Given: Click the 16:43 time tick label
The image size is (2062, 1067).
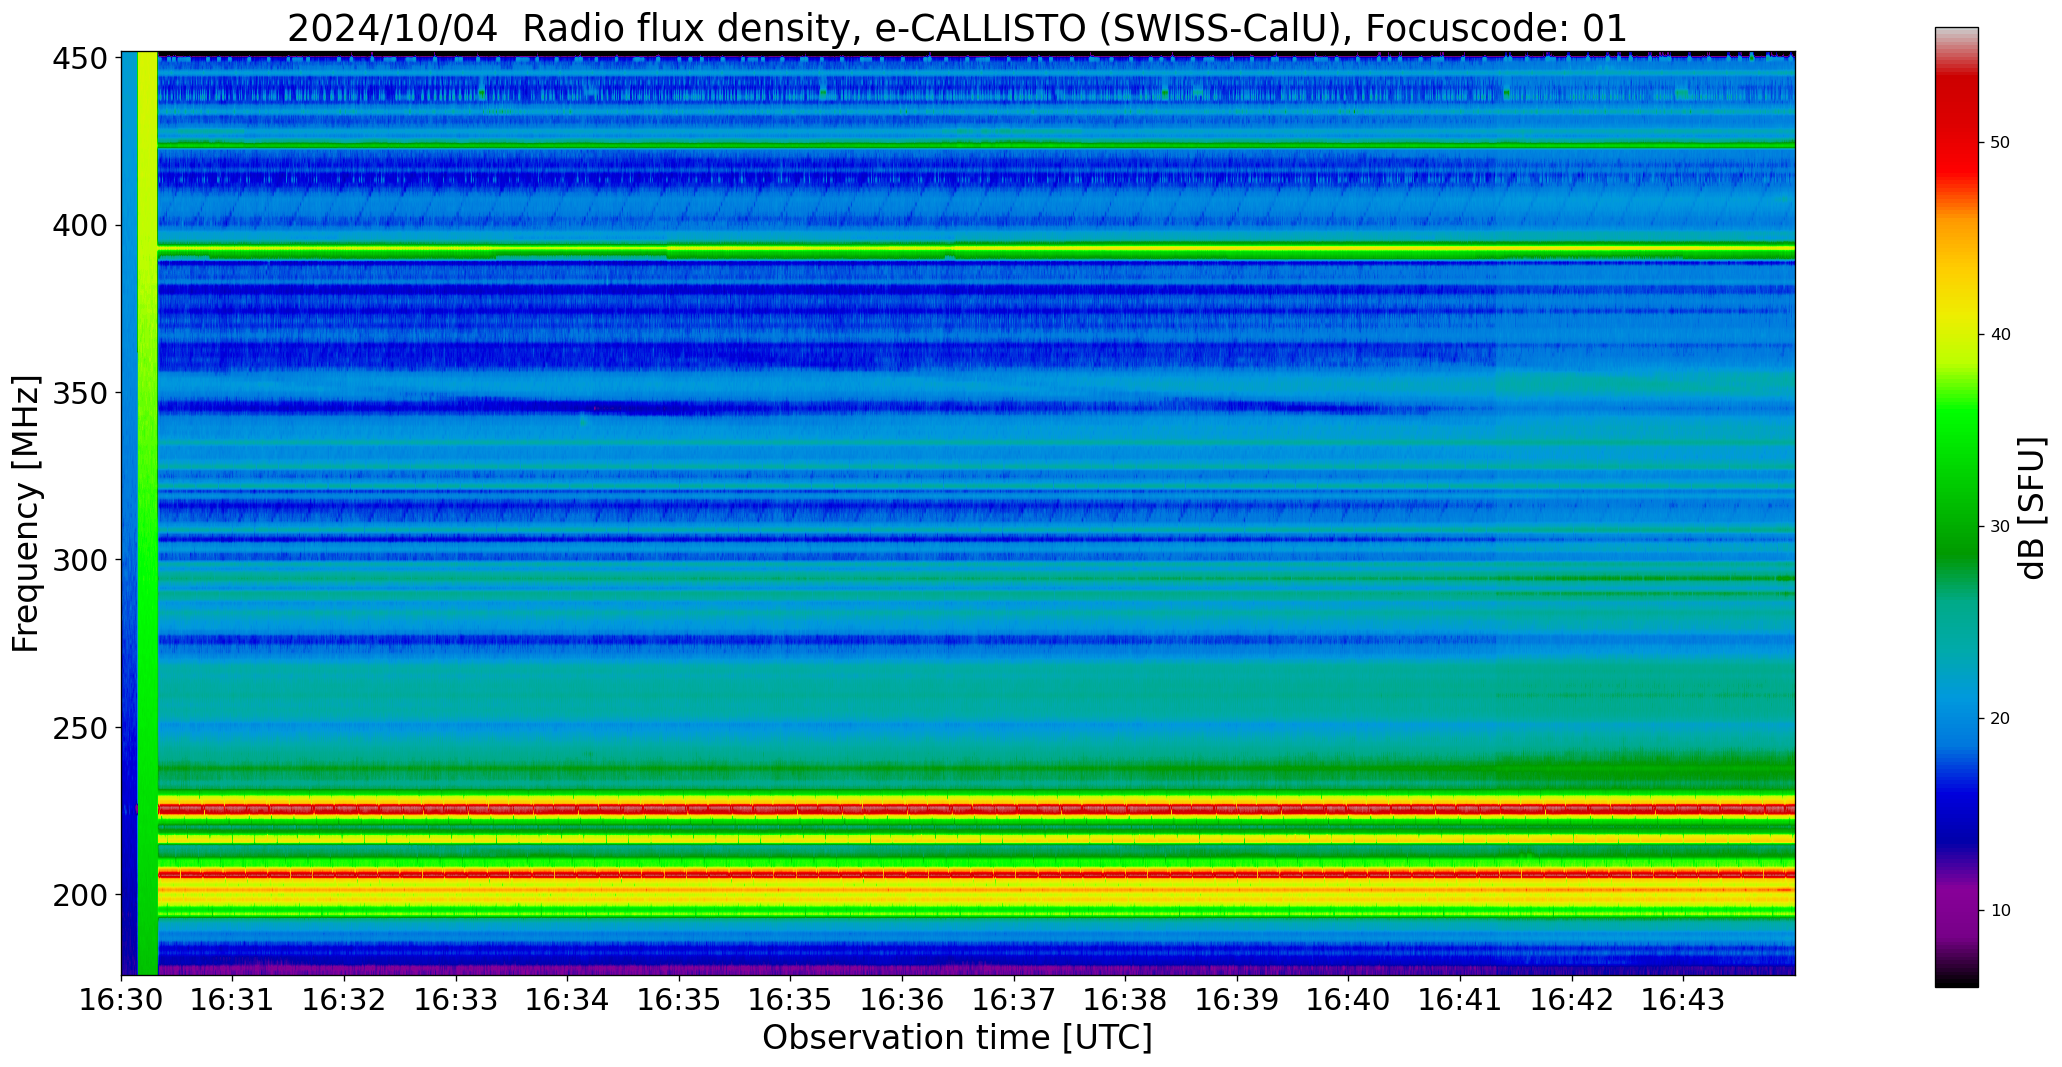Looking at the screenshot, I should pyautogui.click(x=1683, y=1000).
